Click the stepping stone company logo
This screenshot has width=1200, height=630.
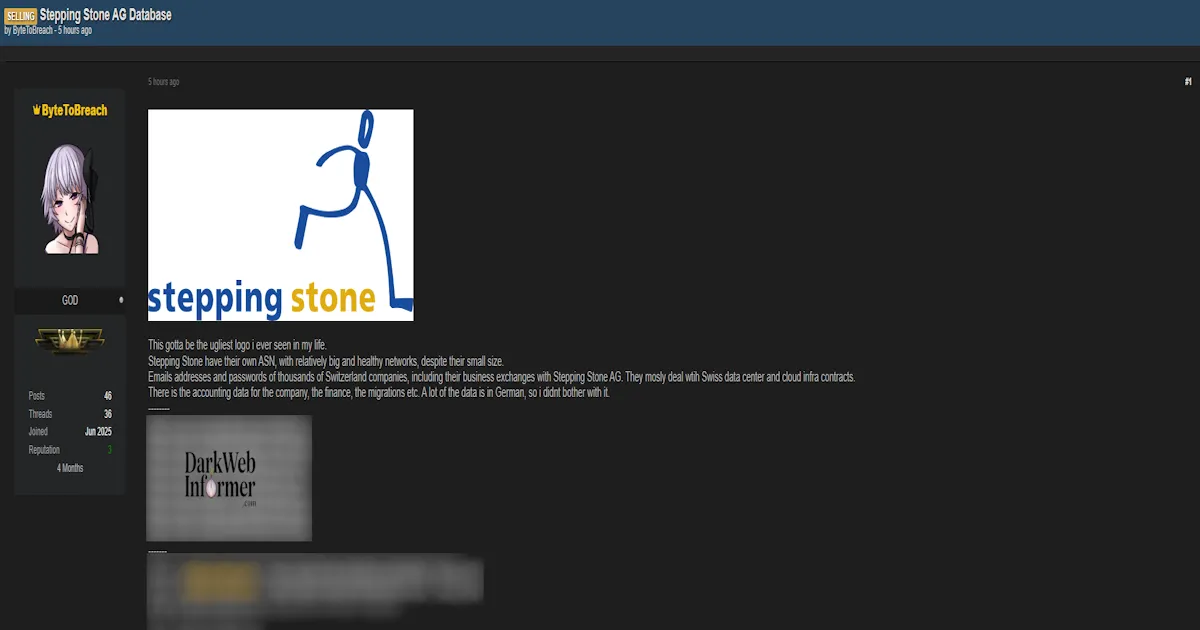(280, 214)
